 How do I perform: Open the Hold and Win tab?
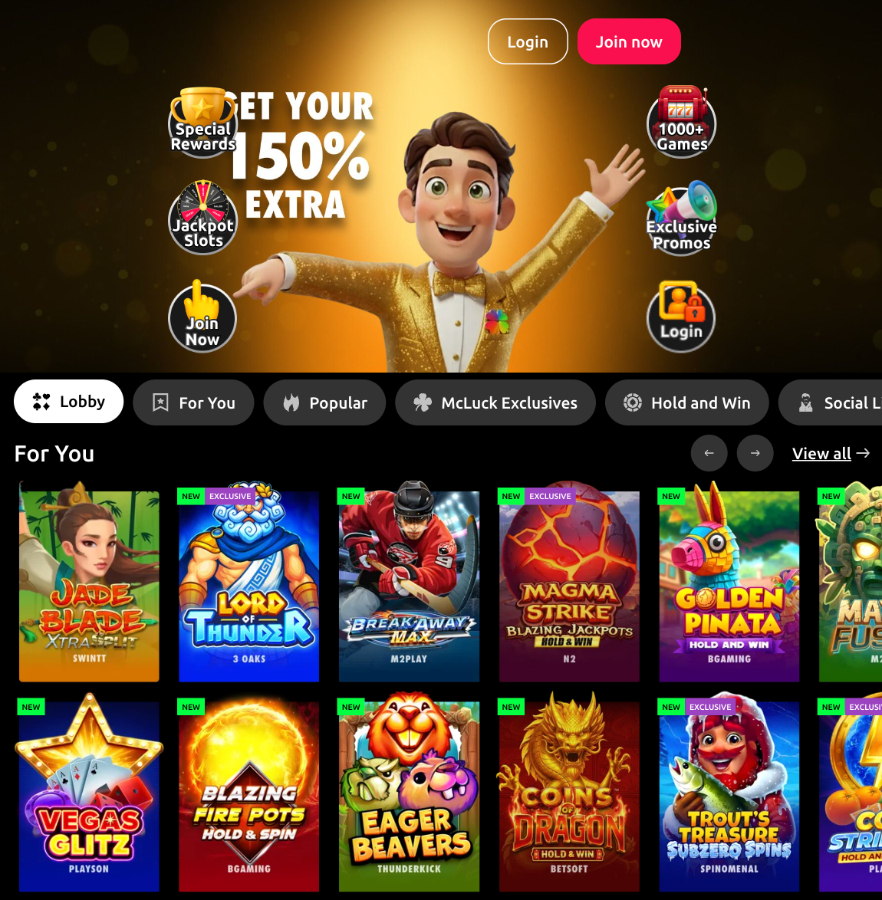tap(686, 402)
